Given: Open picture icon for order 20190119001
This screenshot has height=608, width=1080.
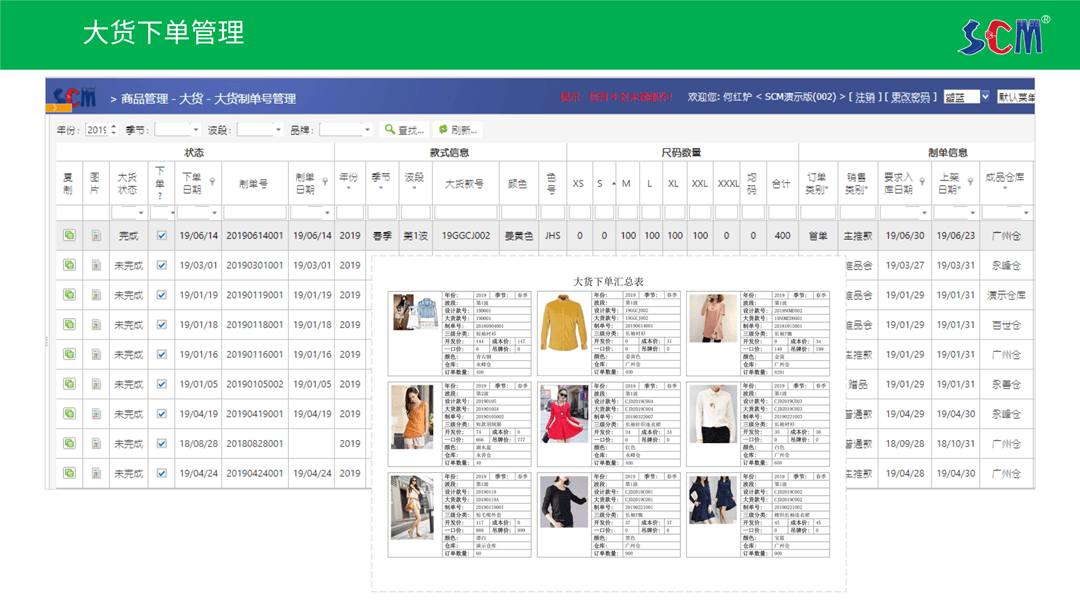Looking at the screenshot, I should (96, 295).
